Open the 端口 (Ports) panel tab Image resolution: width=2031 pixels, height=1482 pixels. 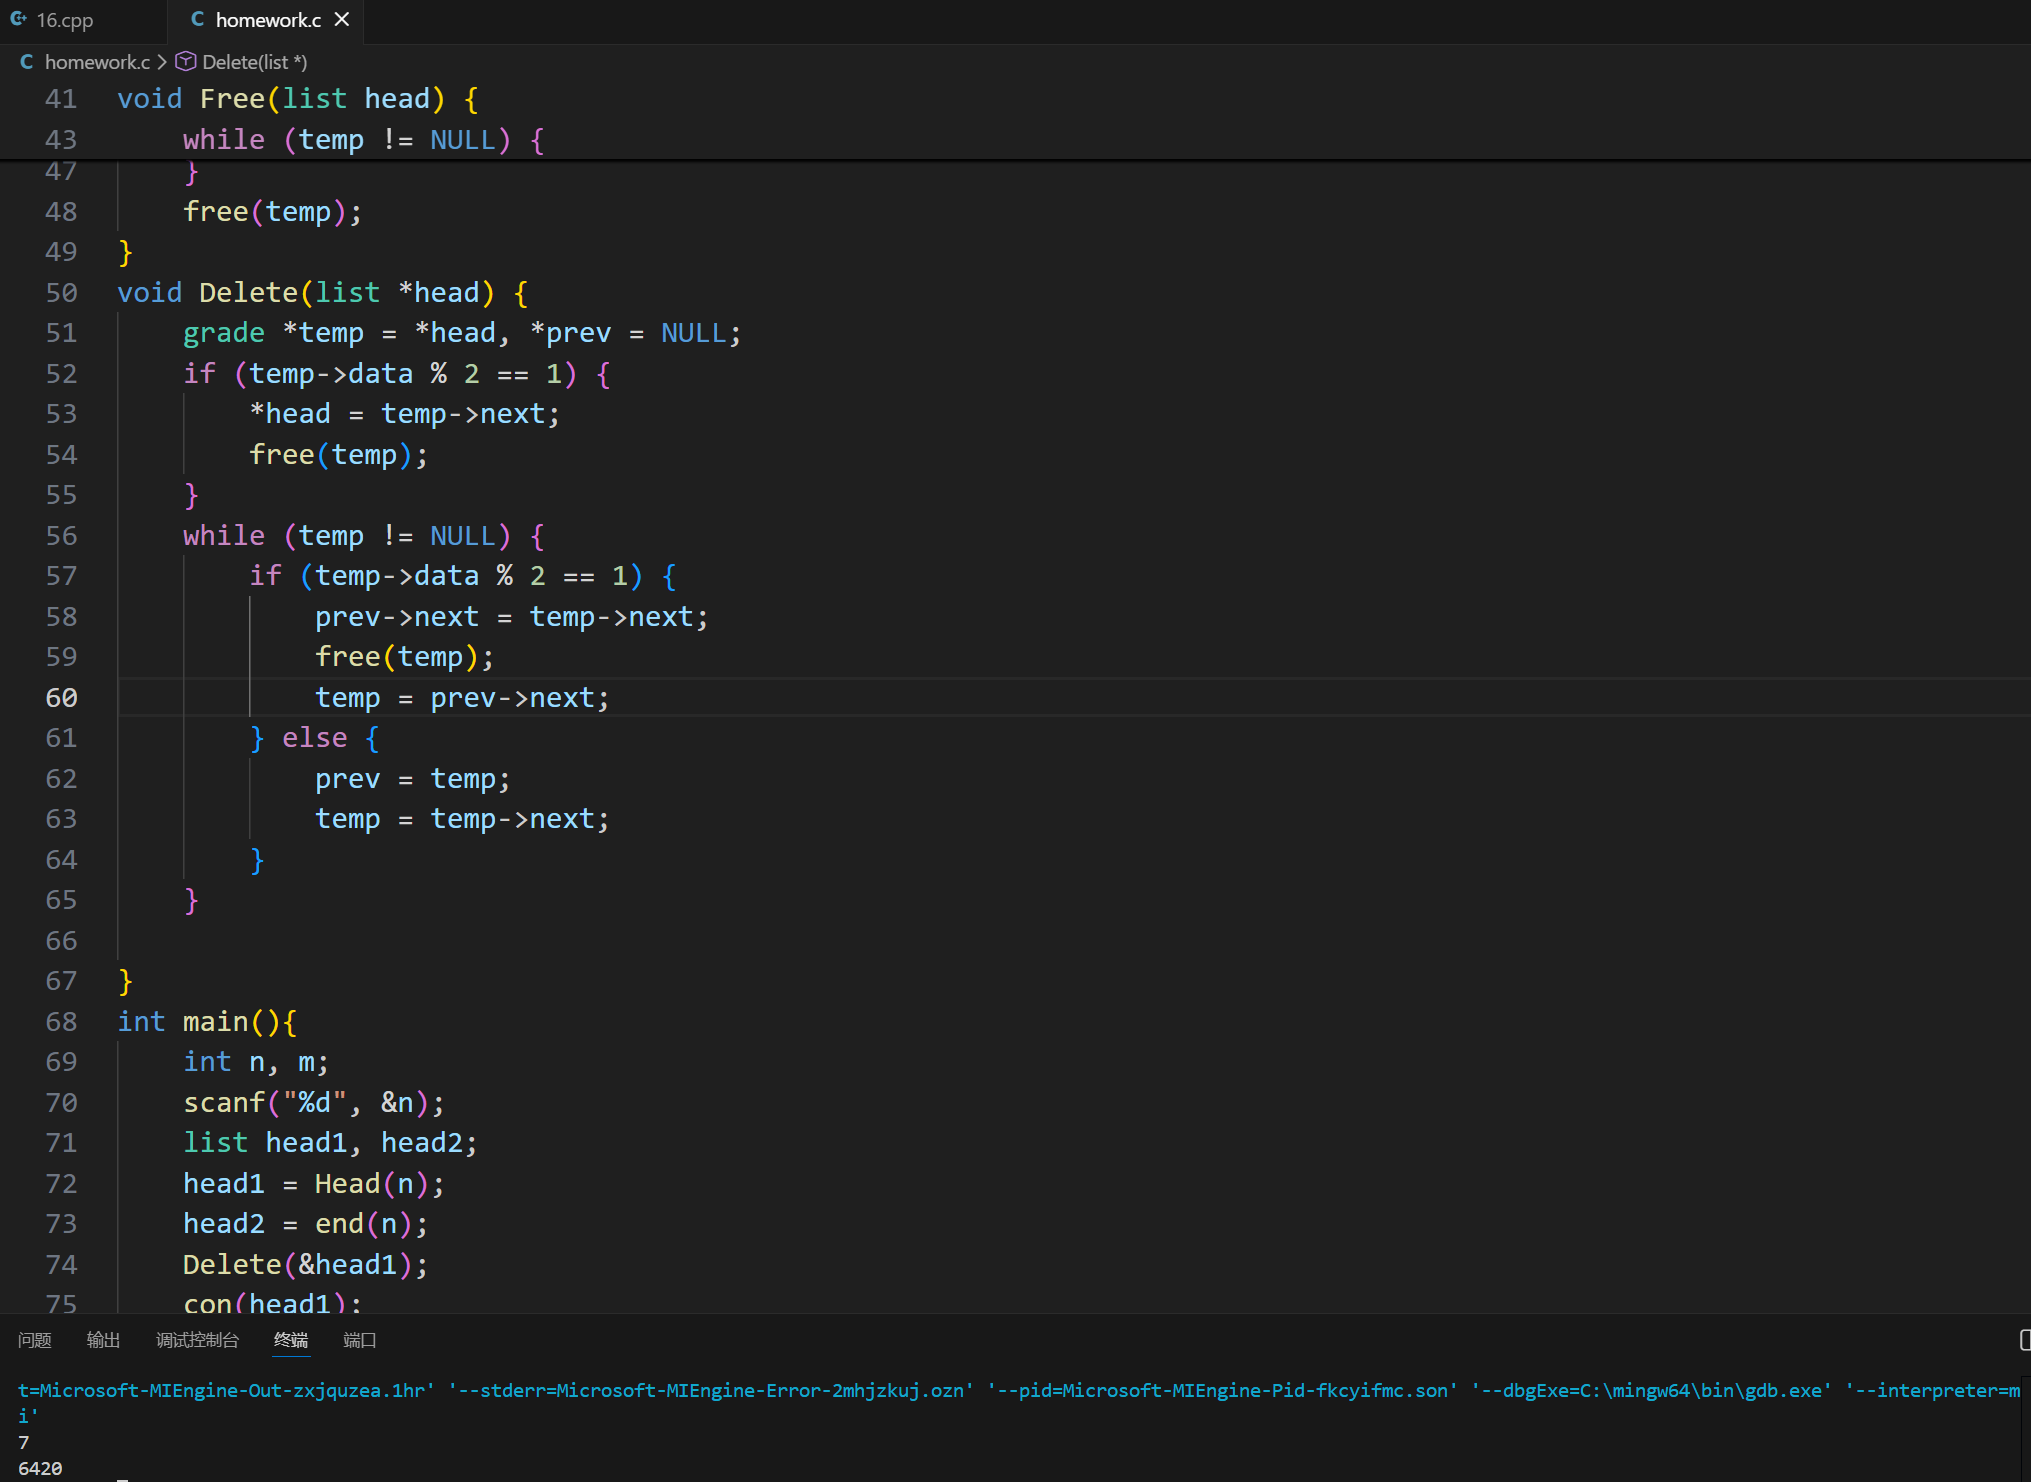point(359,1340)
